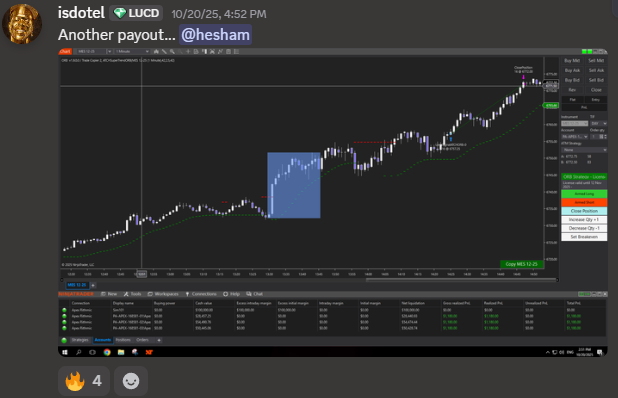Click the Buy Bid button

(x=572, y=80)
